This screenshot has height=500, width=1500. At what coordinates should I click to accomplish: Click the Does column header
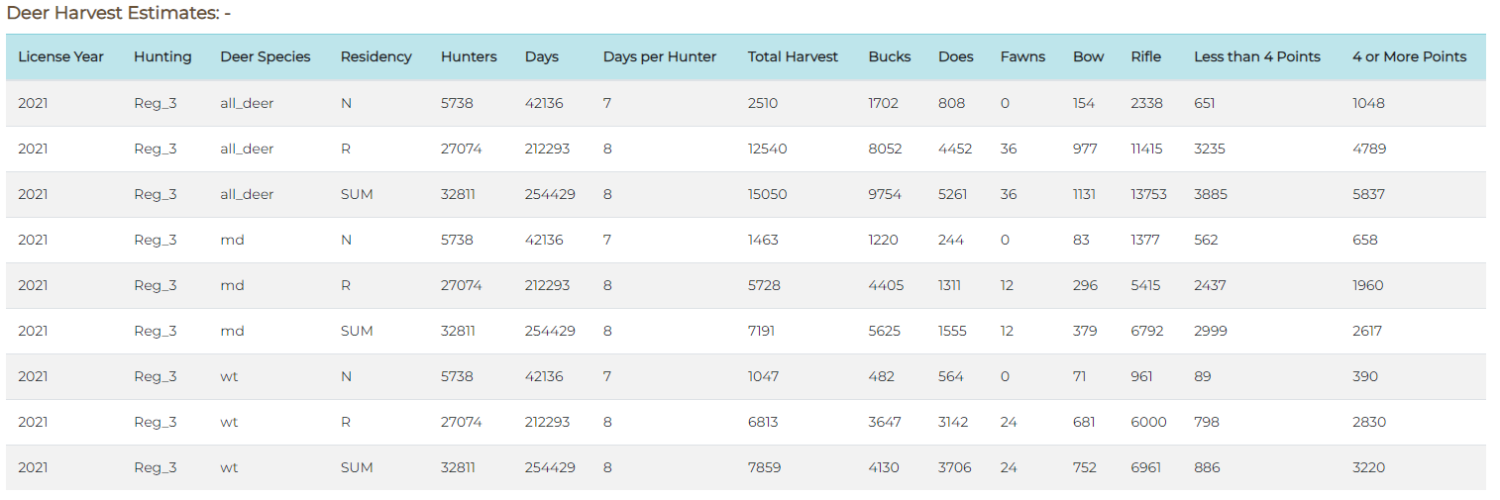pyautogui.click(x=956, y=57)
